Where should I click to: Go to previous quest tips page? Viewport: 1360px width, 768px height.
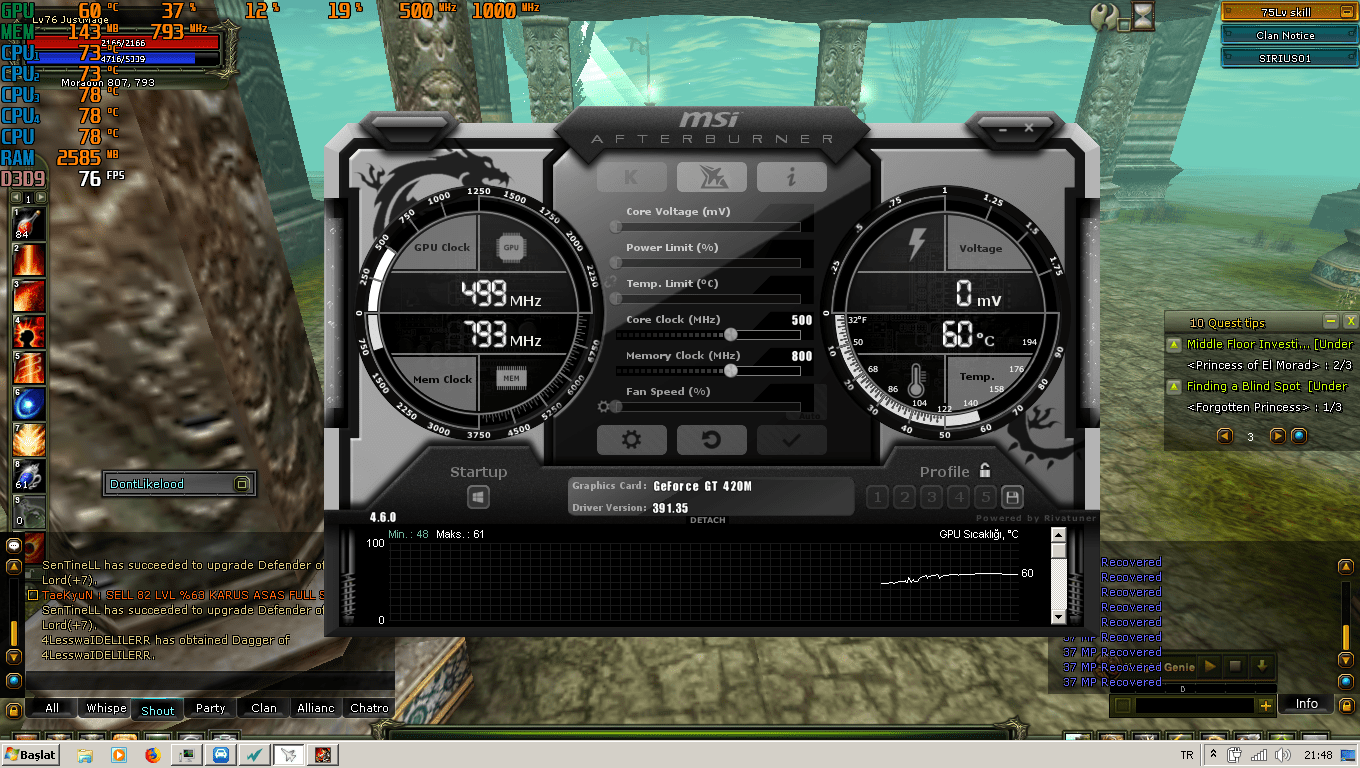coord(1224,436)
